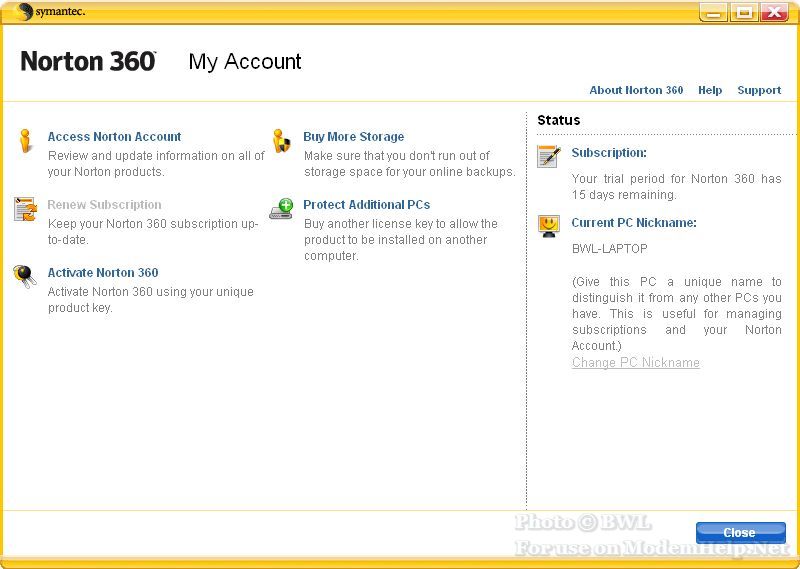Click the Activate Norton 360 keys icon
The width and height of the screenshot is (800, 569).
tap(25, 276)
